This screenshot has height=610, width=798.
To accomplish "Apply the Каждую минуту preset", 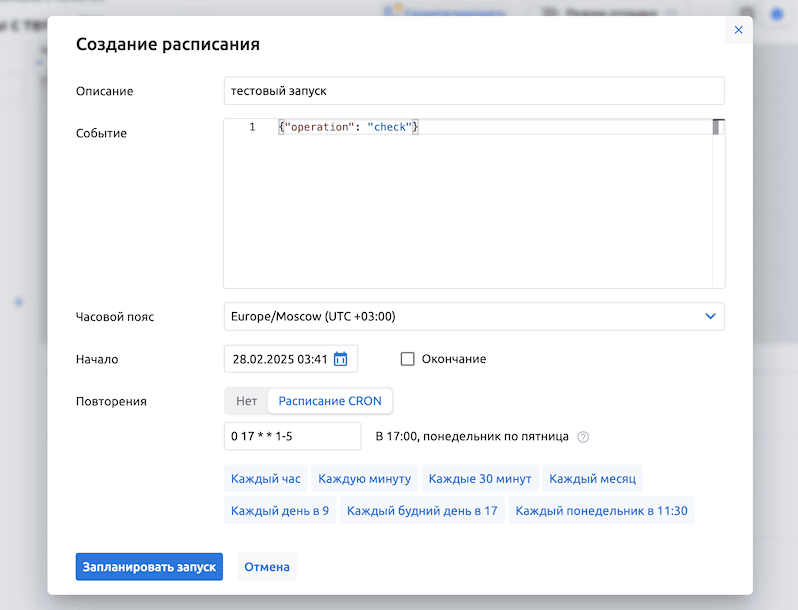I will 365,479.
